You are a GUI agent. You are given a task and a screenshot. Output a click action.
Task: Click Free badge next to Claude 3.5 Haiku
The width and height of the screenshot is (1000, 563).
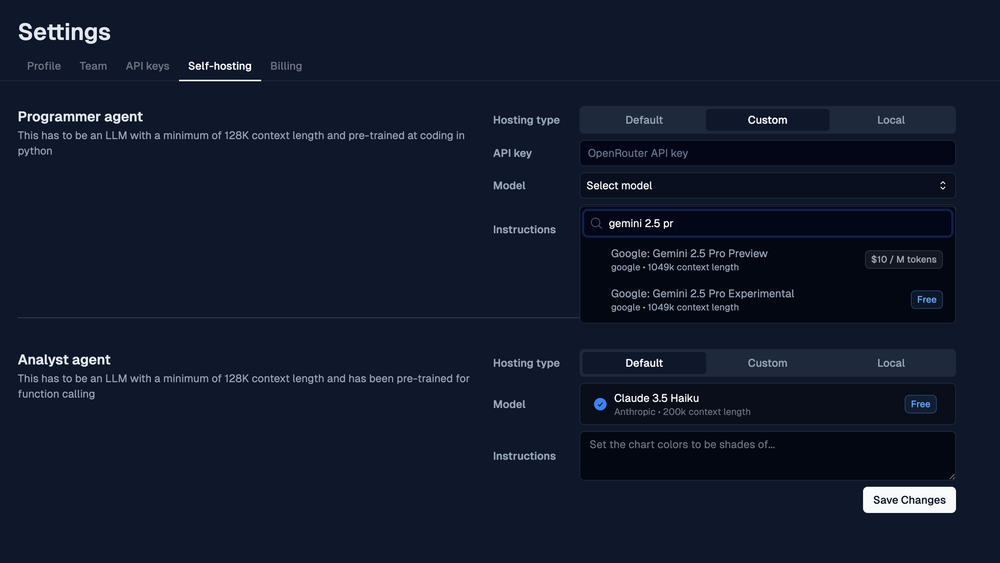(x=920, y=404)
